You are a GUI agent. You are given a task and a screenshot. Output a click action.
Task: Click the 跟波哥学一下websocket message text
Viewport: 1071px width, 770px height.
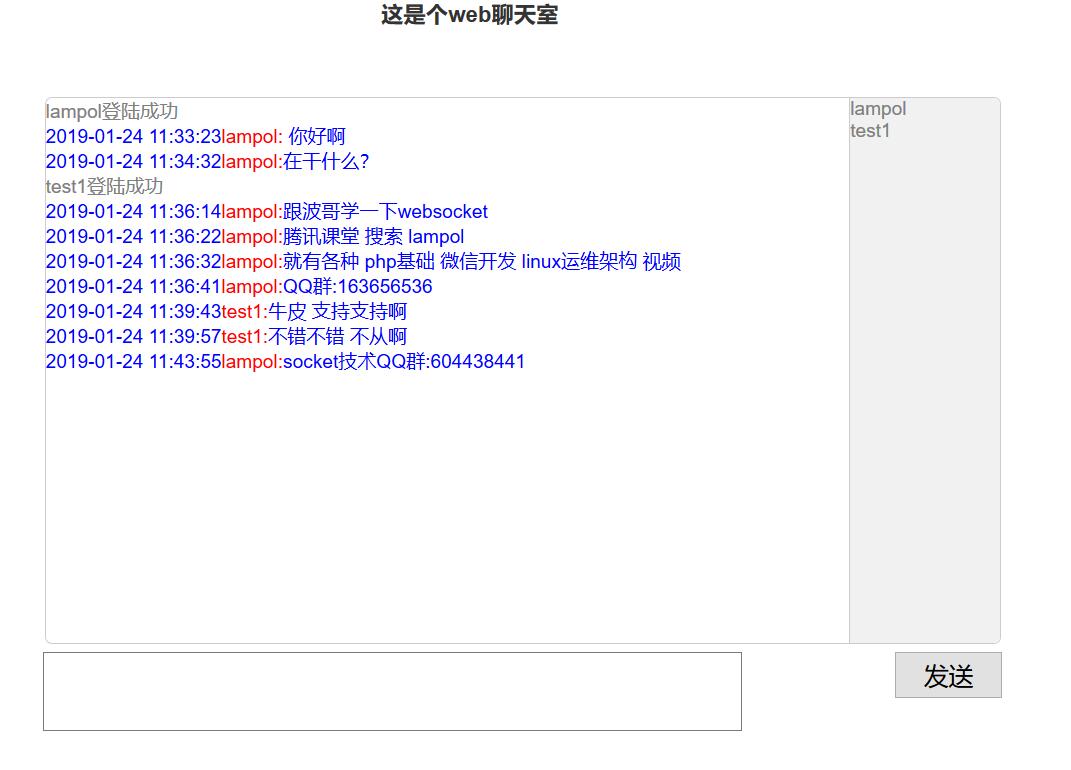(x=385, y=212)
